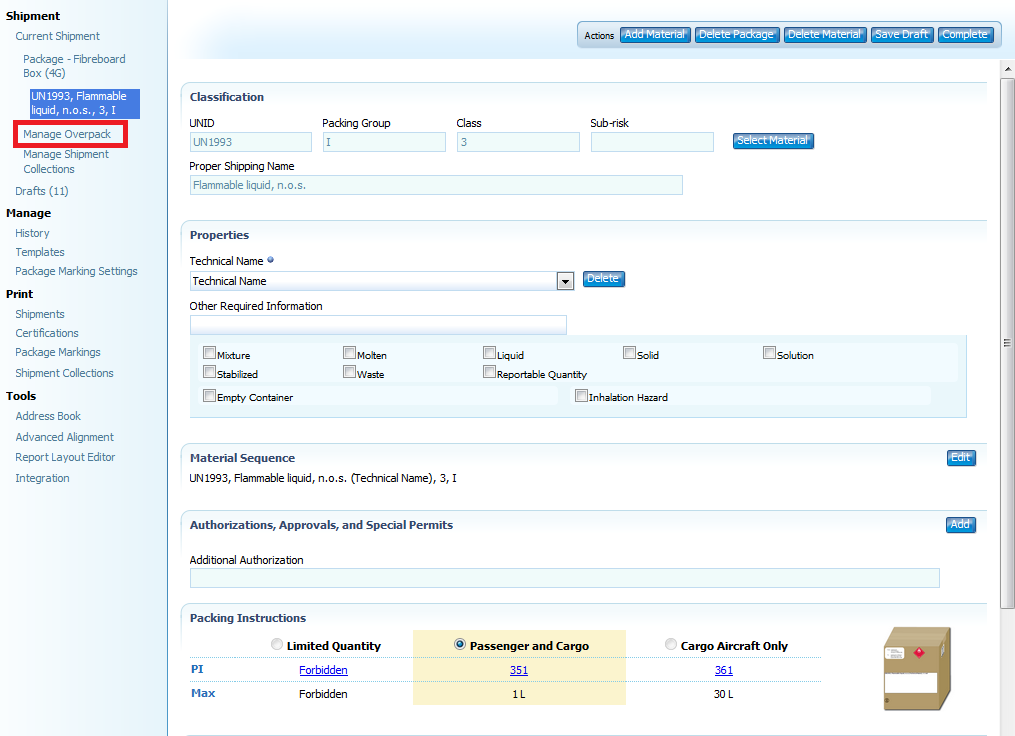
Task: Open Manage Overpack in the sidebar
Action: click(x=67, y=134)
